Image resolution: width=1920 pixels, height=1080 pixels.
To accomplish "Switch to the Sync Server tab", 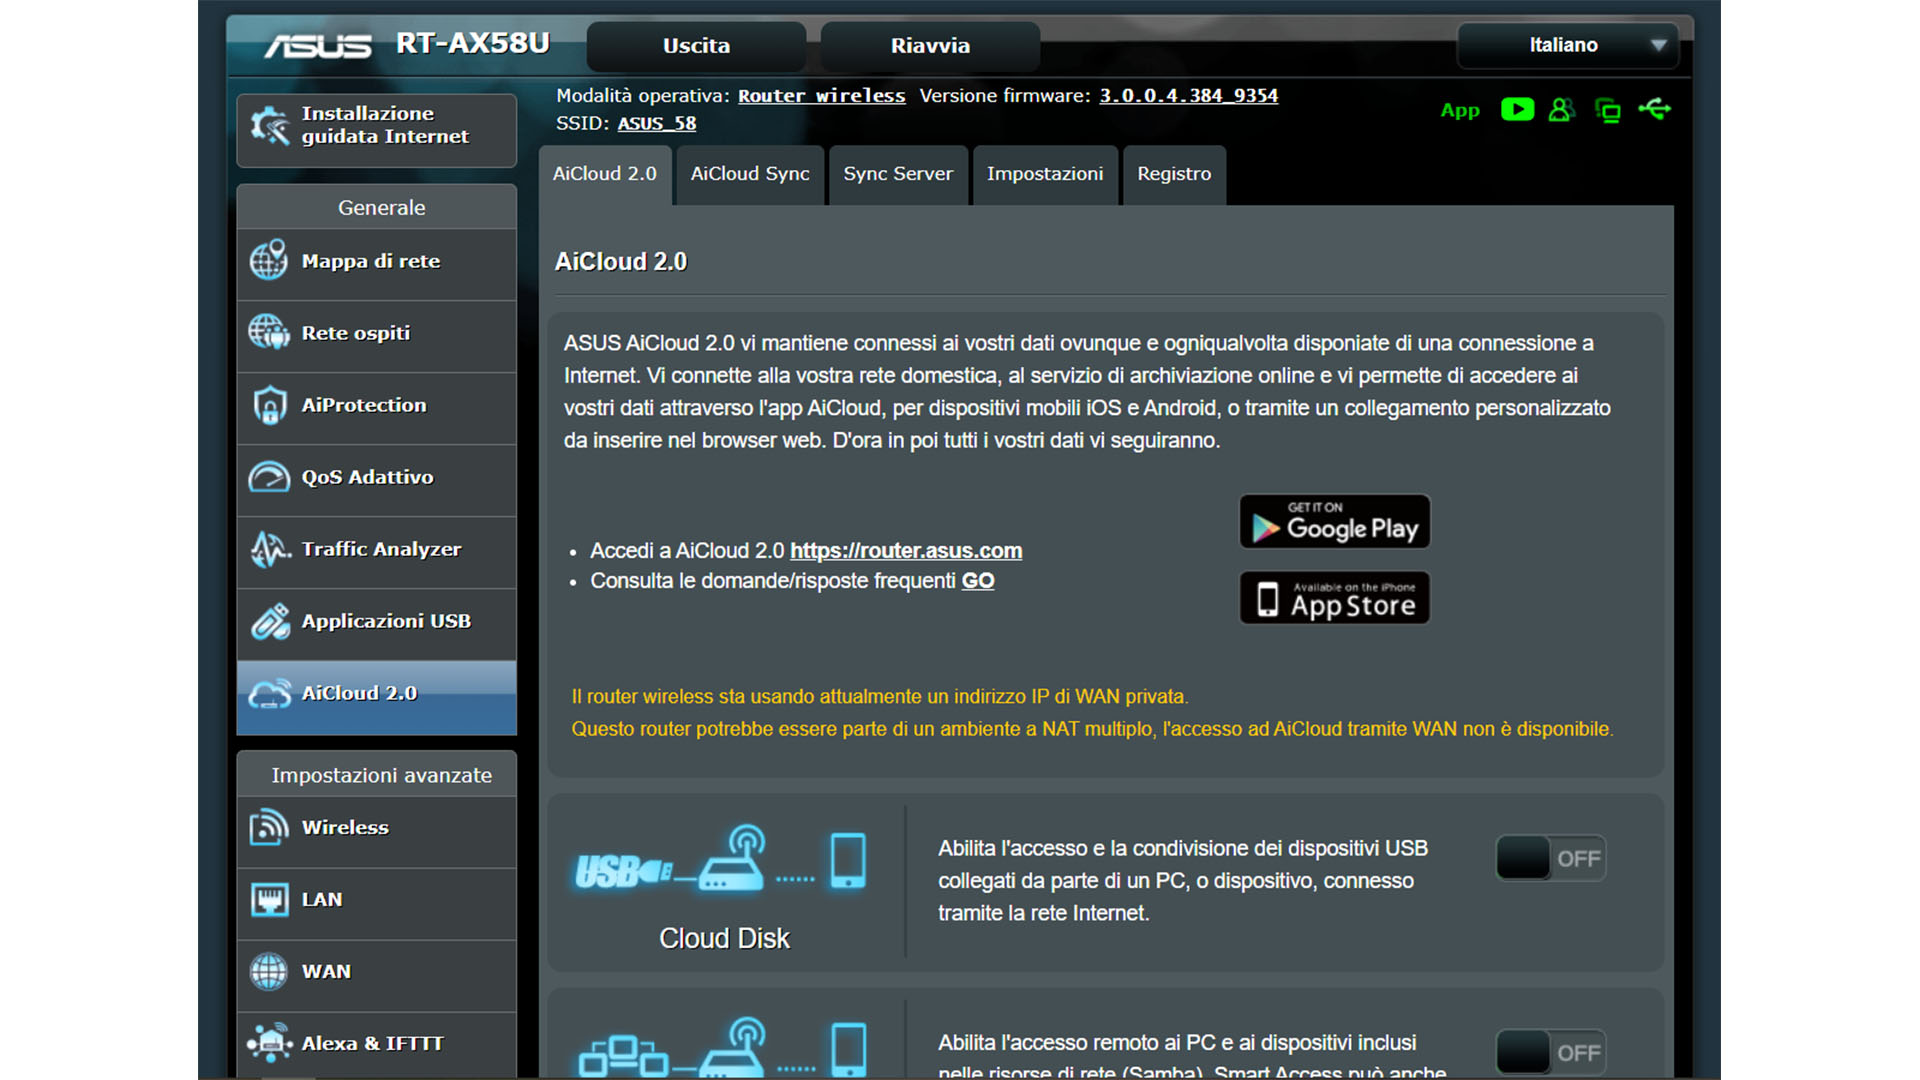I will click(898, 174).
